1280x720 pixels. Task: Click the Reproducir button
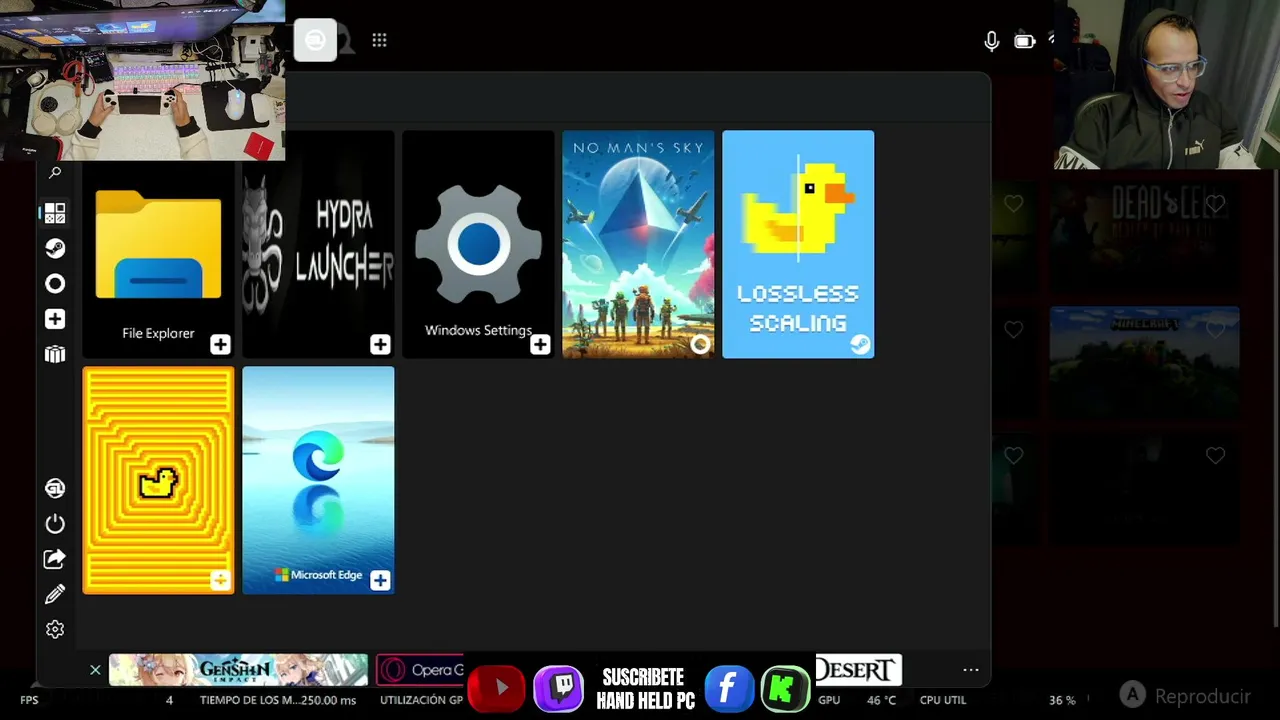(1185, 695)
